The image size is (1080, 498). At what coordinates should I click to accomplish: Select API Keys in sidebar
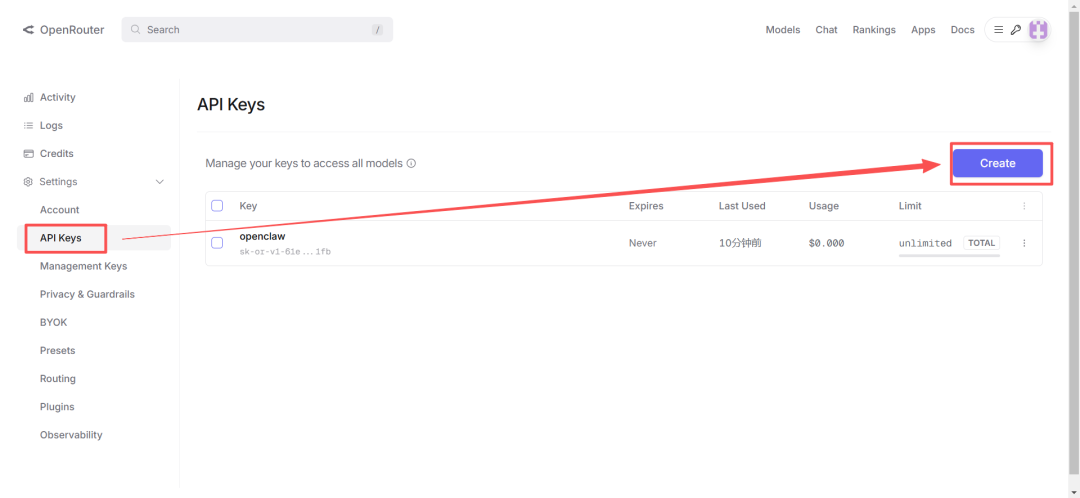(x=61, y=238)
